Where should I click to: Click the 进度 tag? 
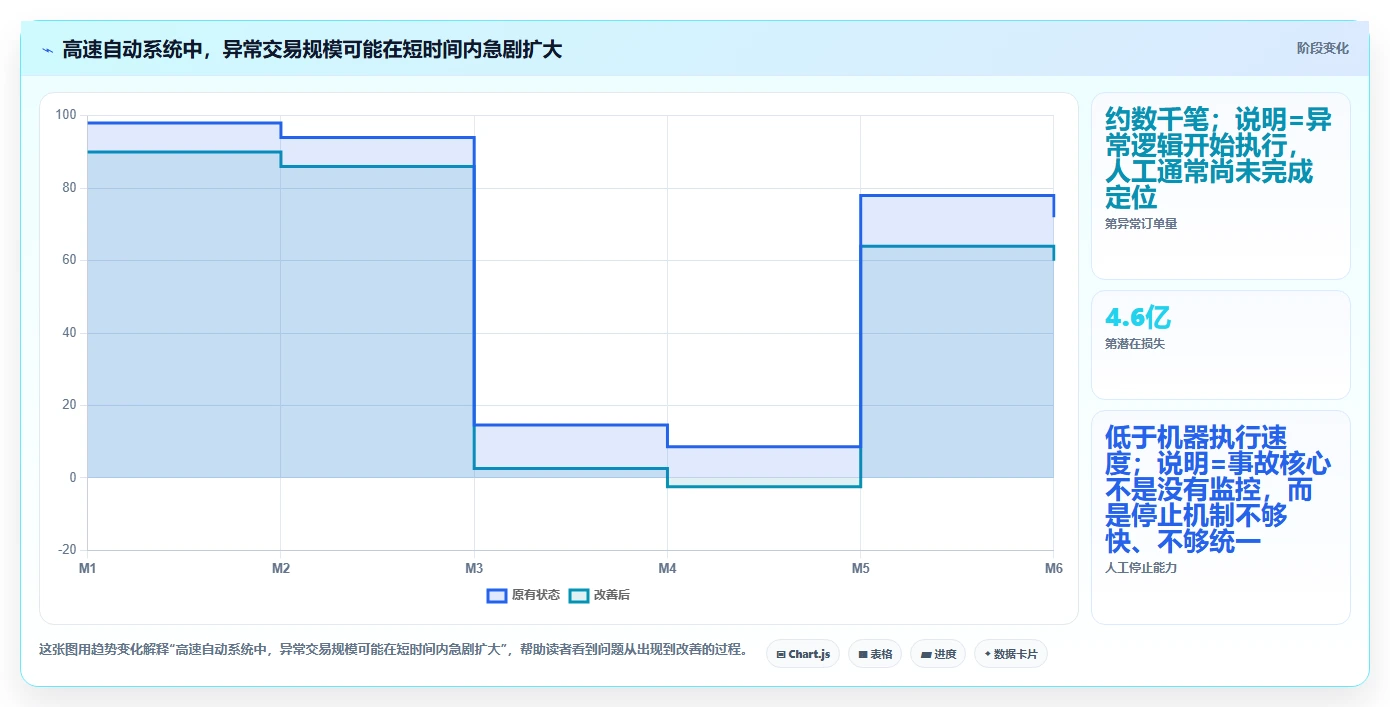938,654
